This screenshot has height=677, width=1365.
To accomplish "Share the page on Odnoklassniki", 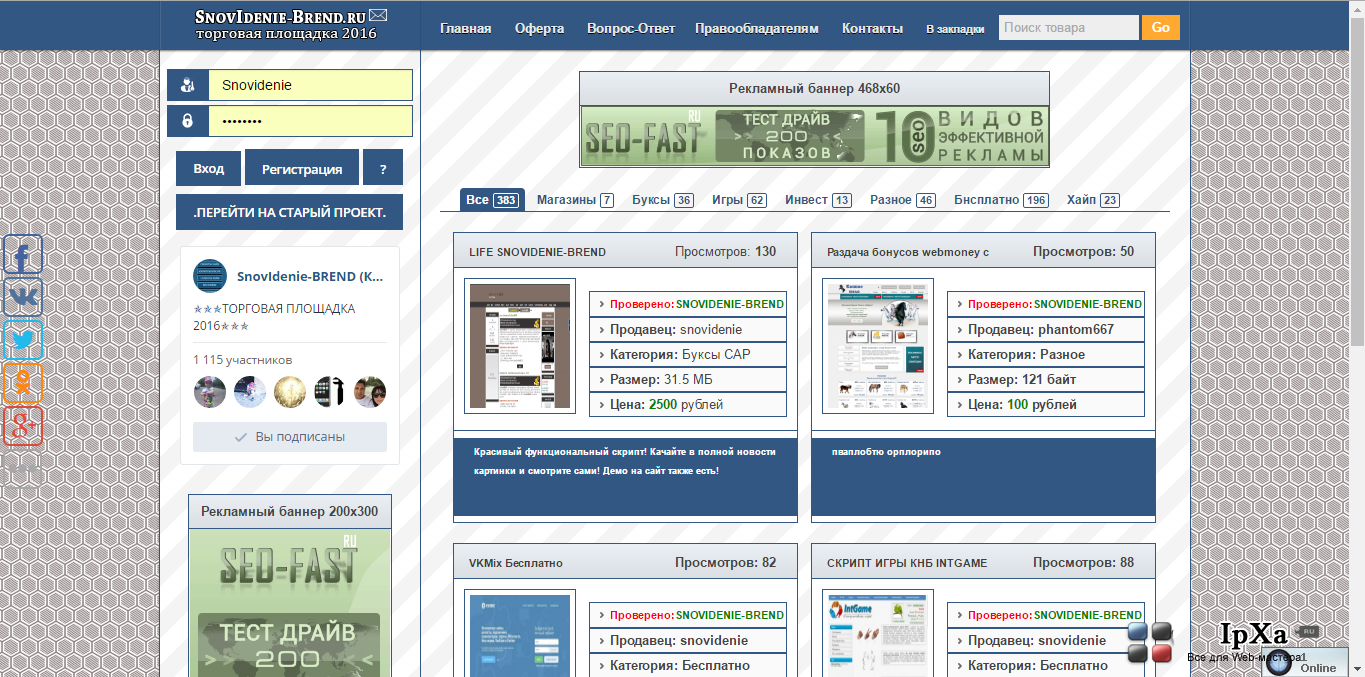I will click(x=23, y=383).
